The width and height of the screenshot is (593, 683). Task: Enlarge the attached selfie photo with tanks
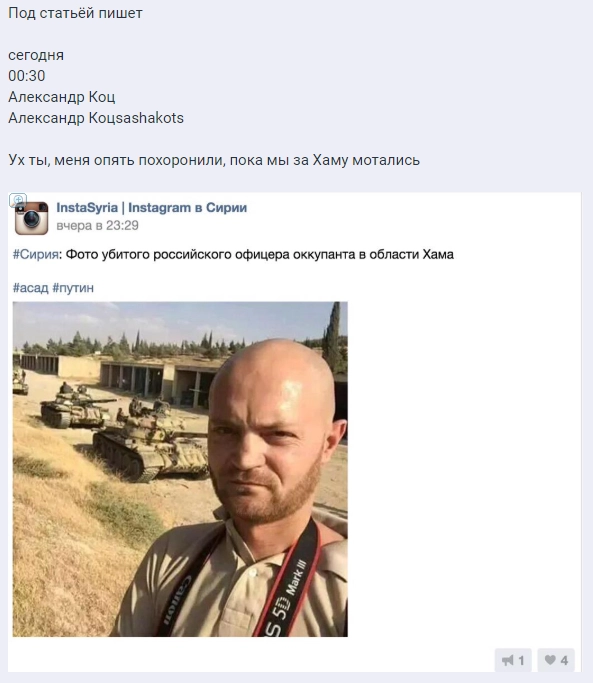(x=180, y=469)
